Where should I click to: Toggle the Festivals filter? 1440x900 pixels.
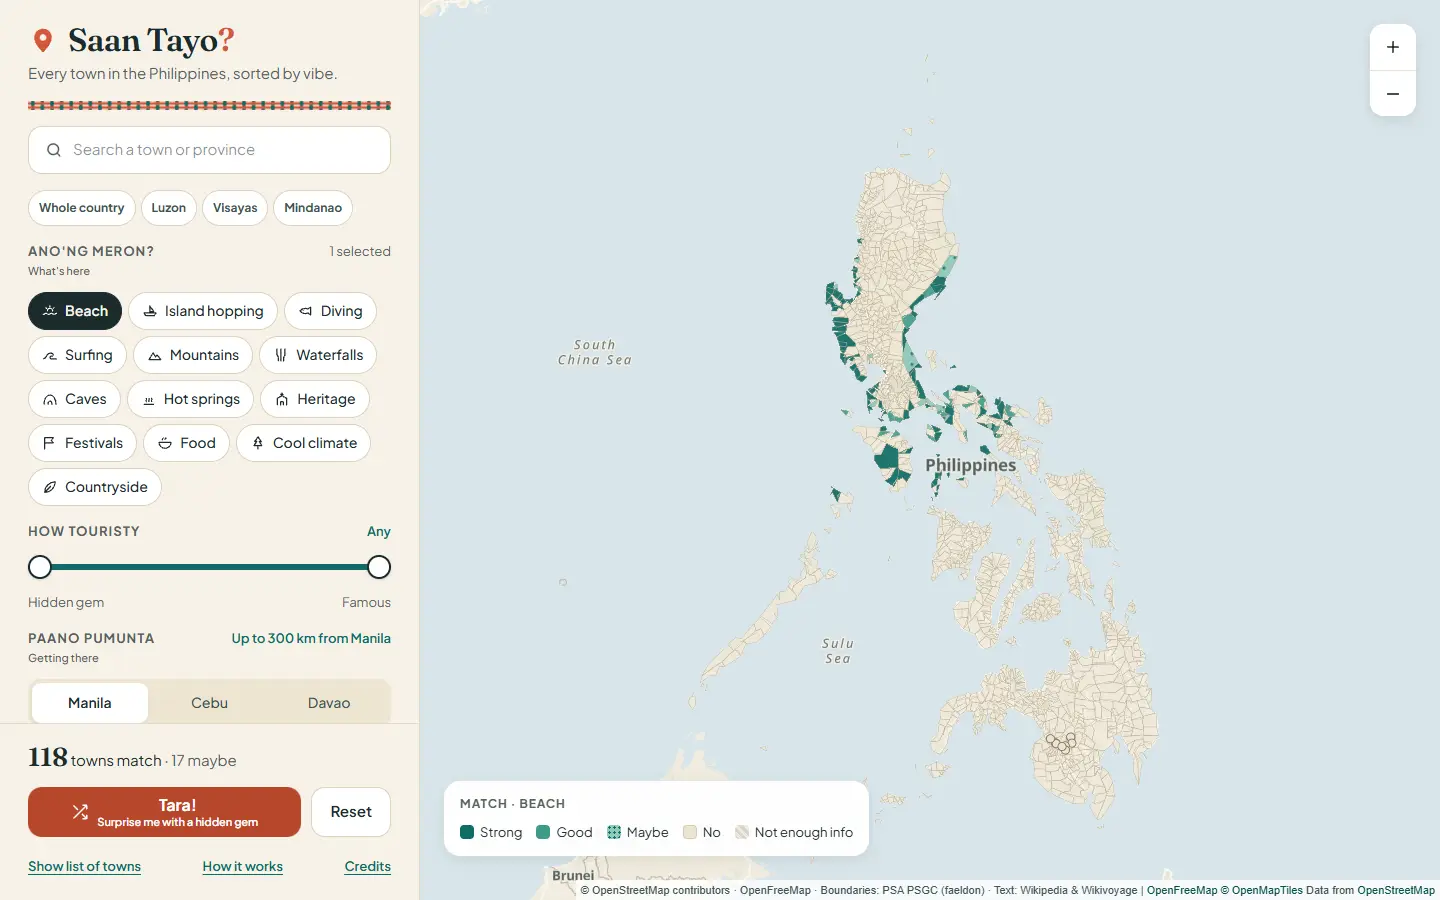82,443
